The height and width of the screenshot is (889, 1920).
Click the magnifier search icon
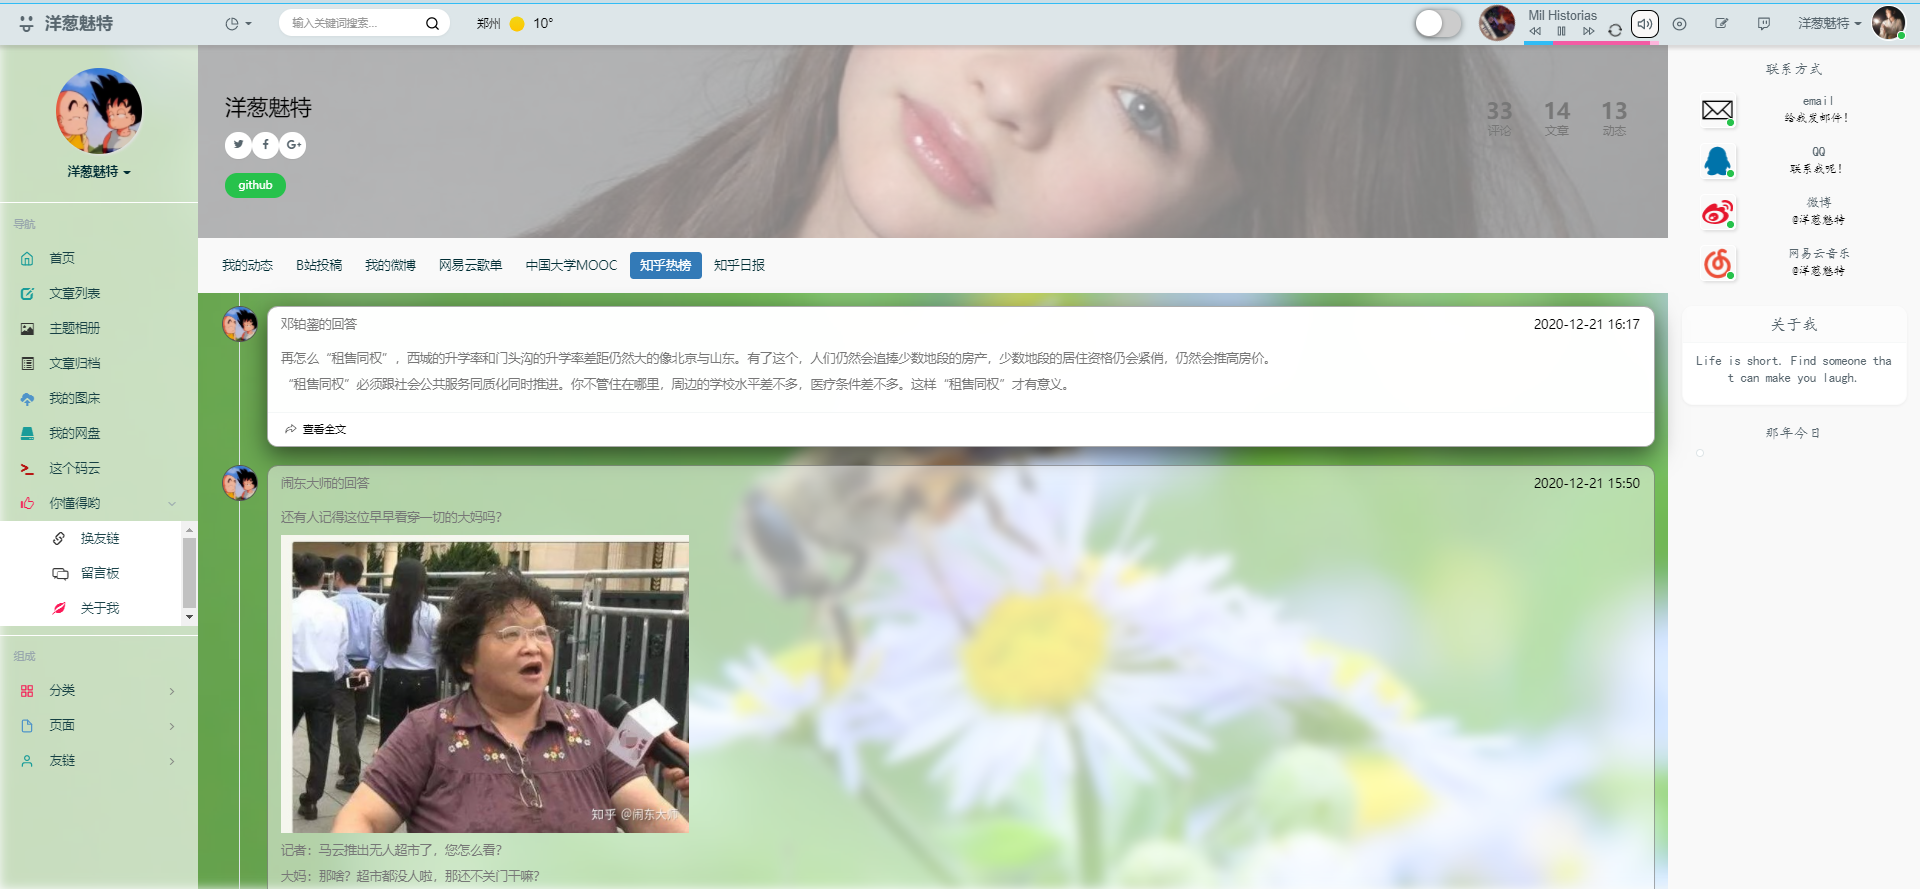coord(432,23)
